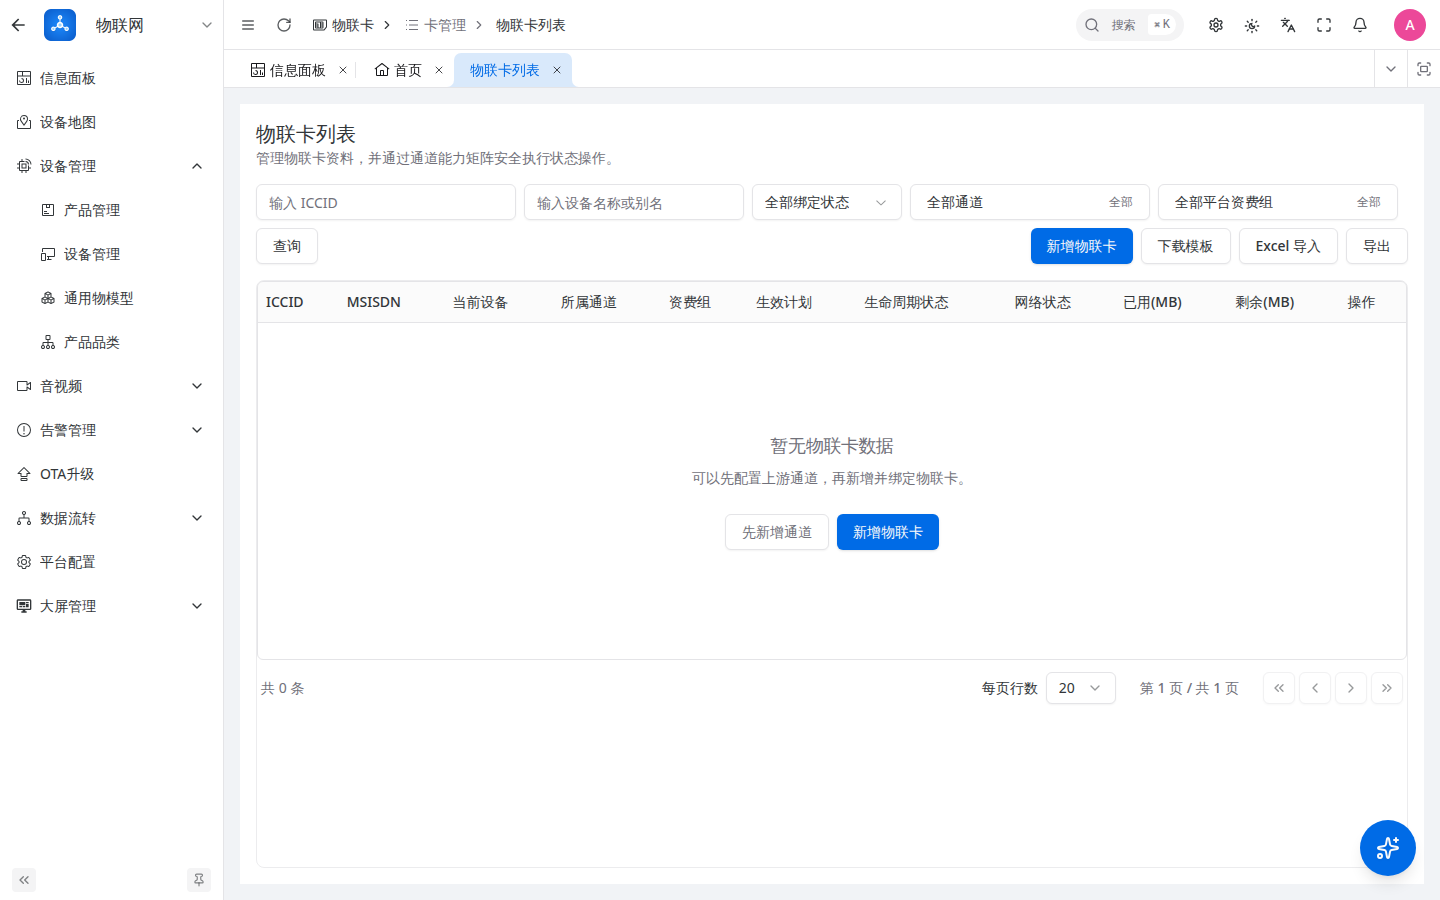1440x900 pixels.
Task: Open 设备地图 in the sidebar
Action: (112, 122)
